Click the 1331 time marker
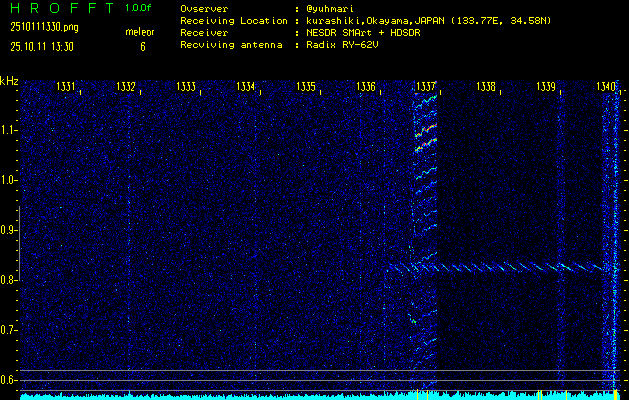This screenshot has width=629, height=400. click(x=65, y=86)
